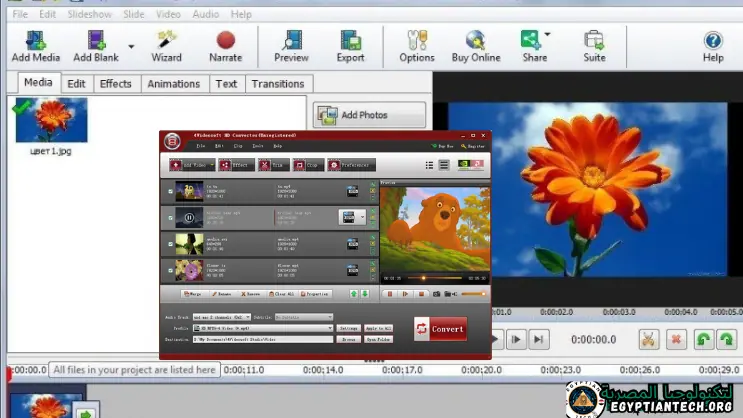Open the Audio menu
Screen dimensions: 743x418
(x=206, y=14)
